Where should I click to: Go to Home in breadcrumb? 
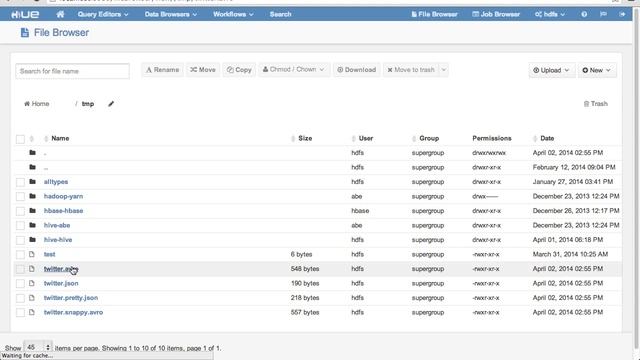[36, 104]
